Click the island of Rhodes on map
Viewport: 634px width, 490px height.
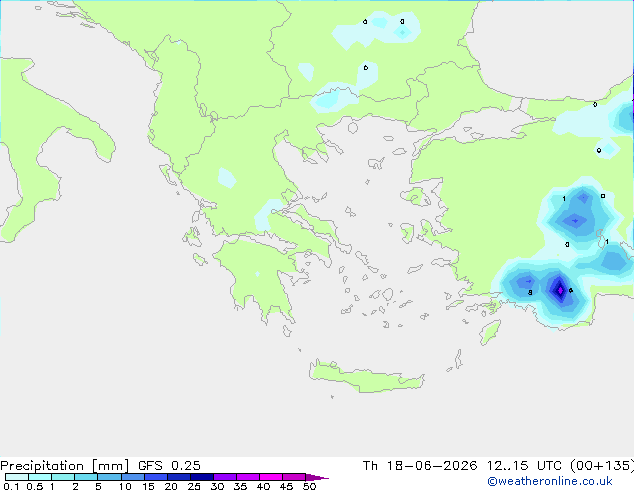tap(490, 332)
